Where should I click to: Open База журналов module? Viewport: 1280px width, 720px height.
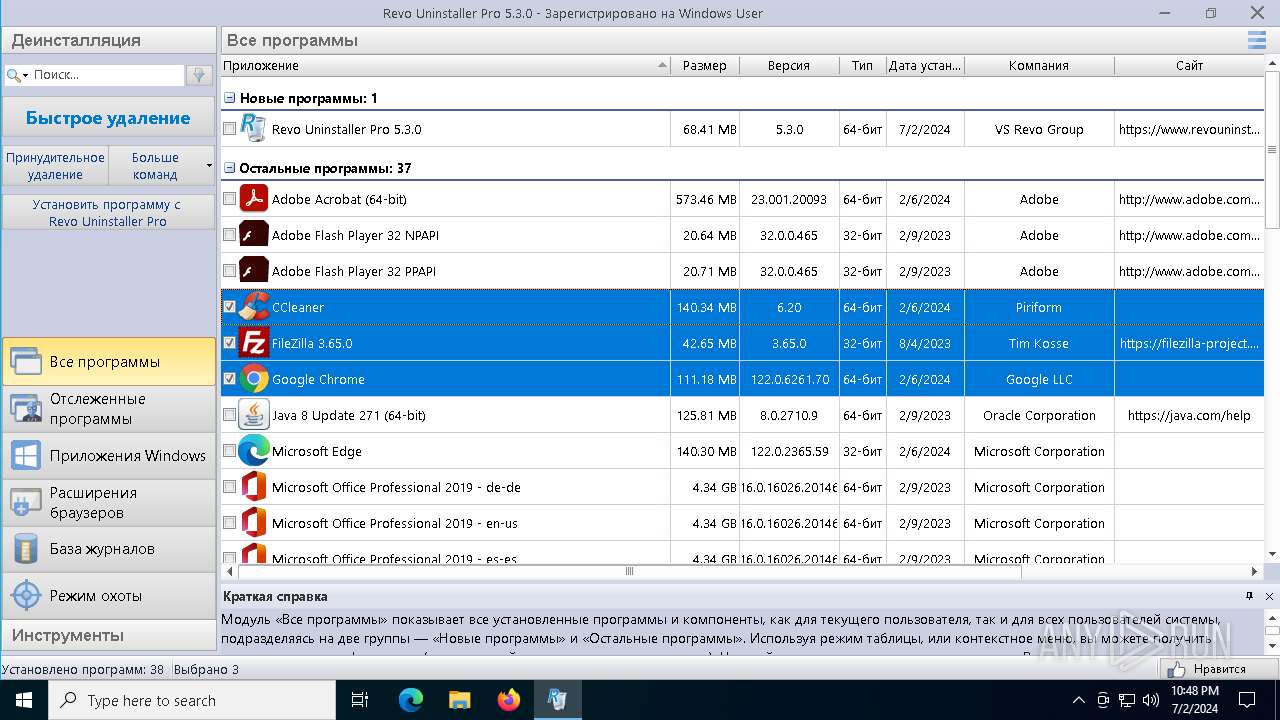pos(108,549)
